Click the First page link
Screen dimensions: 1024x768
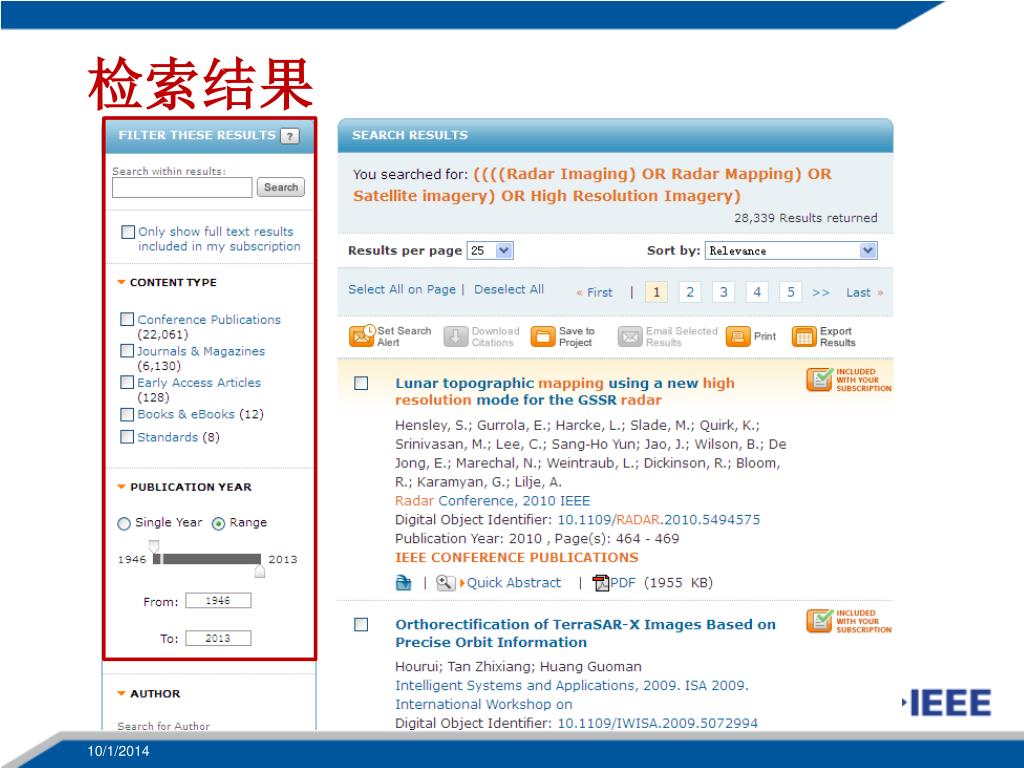click(x=594, y=293)
